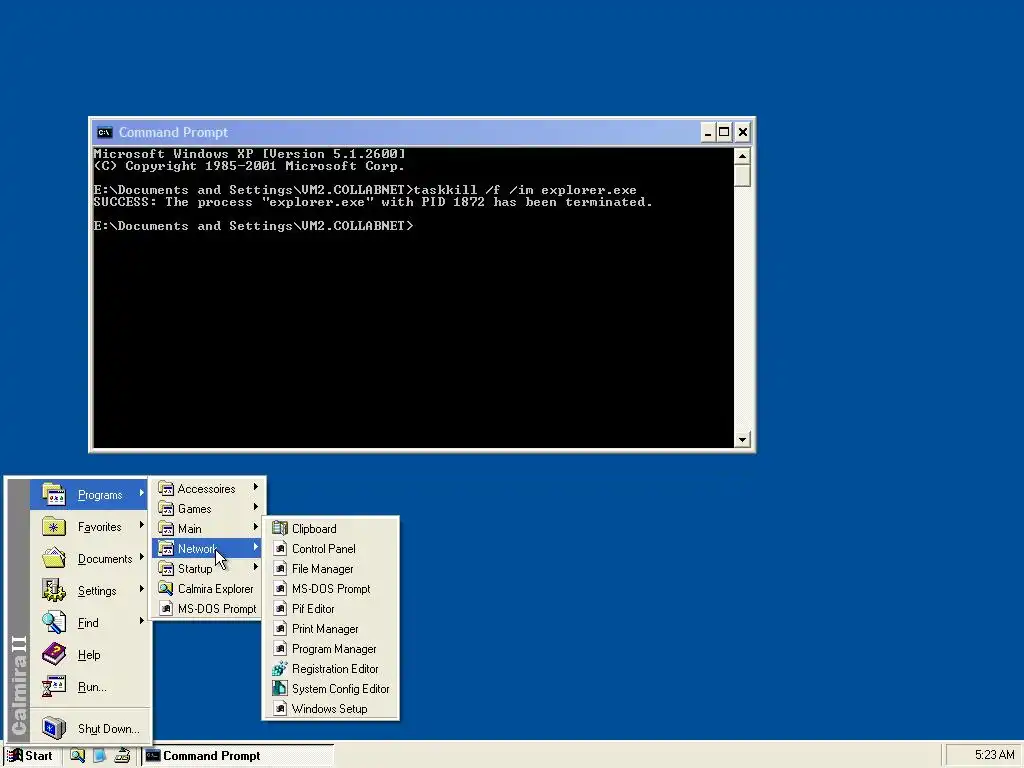Launch File Manager from the submenu

pyautogui.click(x=330, y=569)
